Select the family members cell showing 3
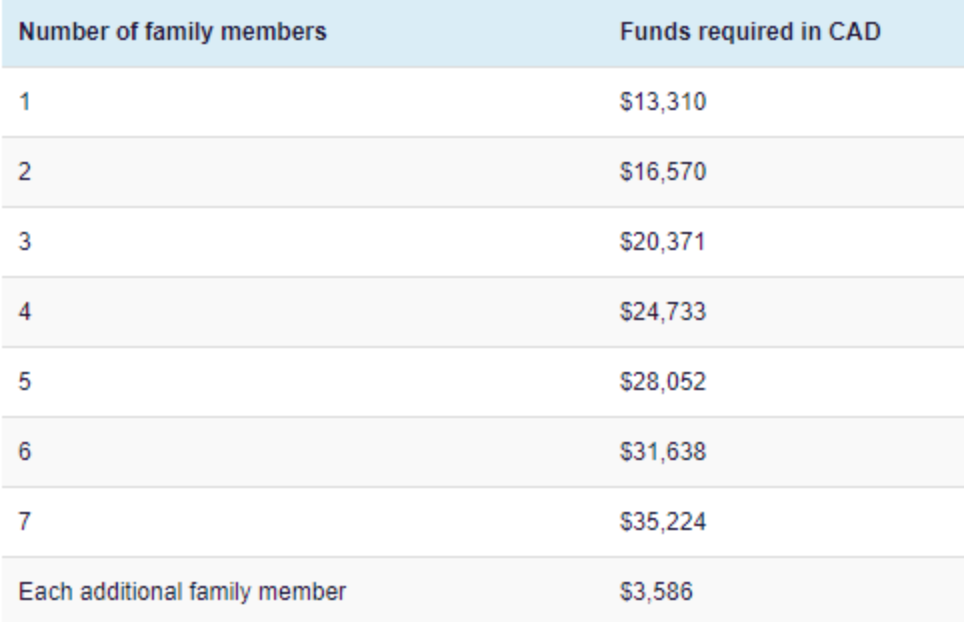The width and height of the screenshot is (964, 622). 24,241
